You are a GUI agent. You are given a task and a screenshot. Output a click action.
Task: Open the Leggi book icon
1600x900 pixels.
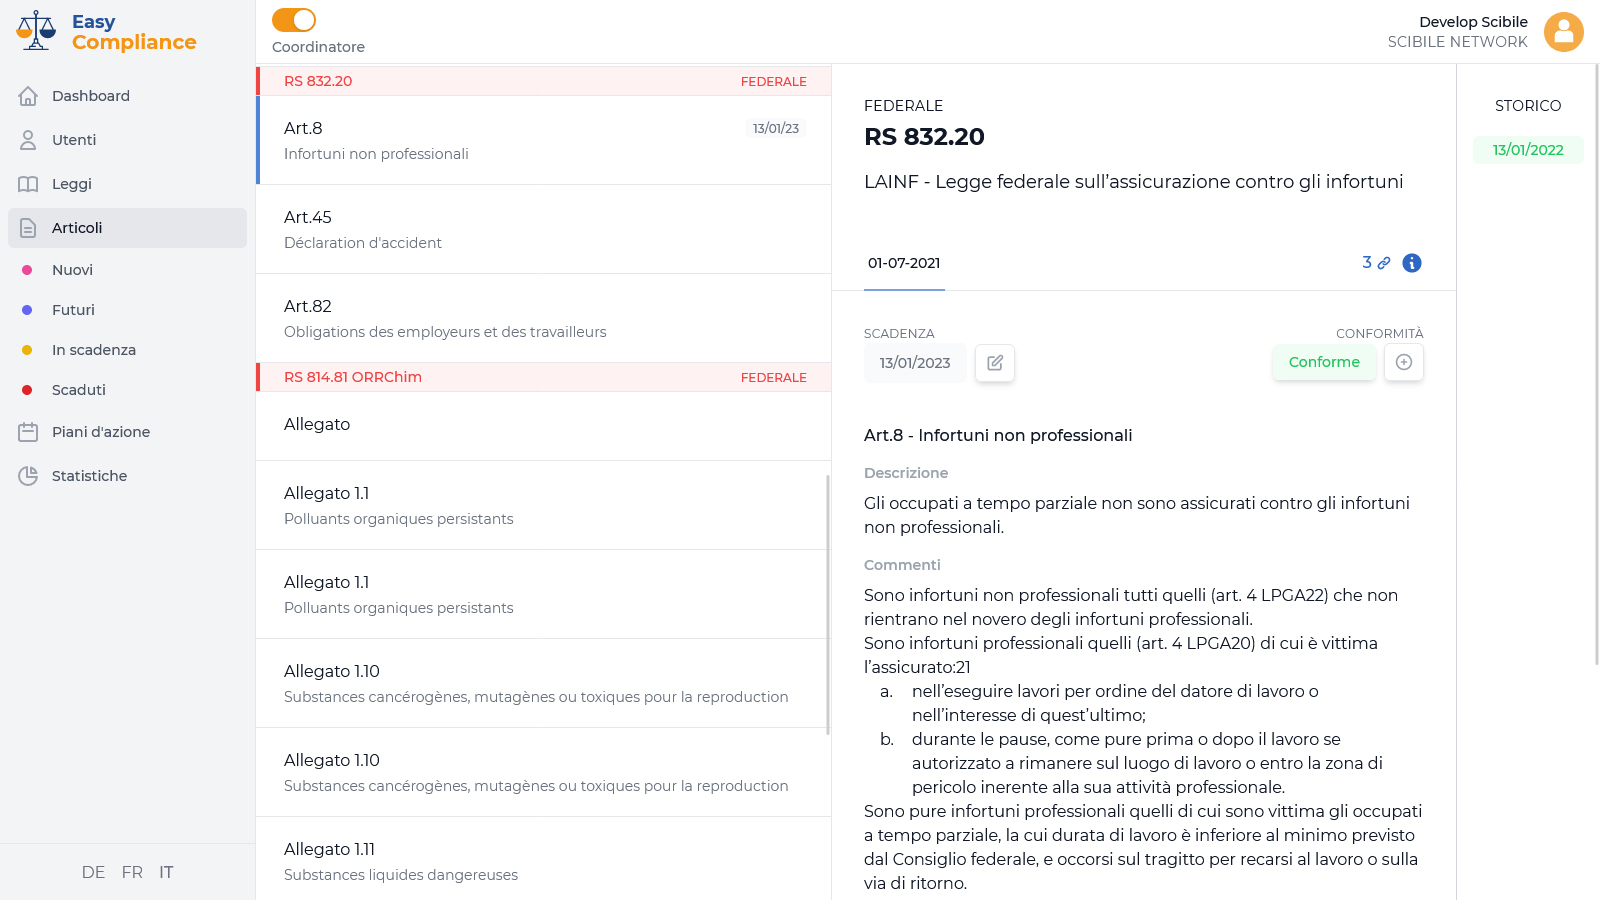click(28, 184)
